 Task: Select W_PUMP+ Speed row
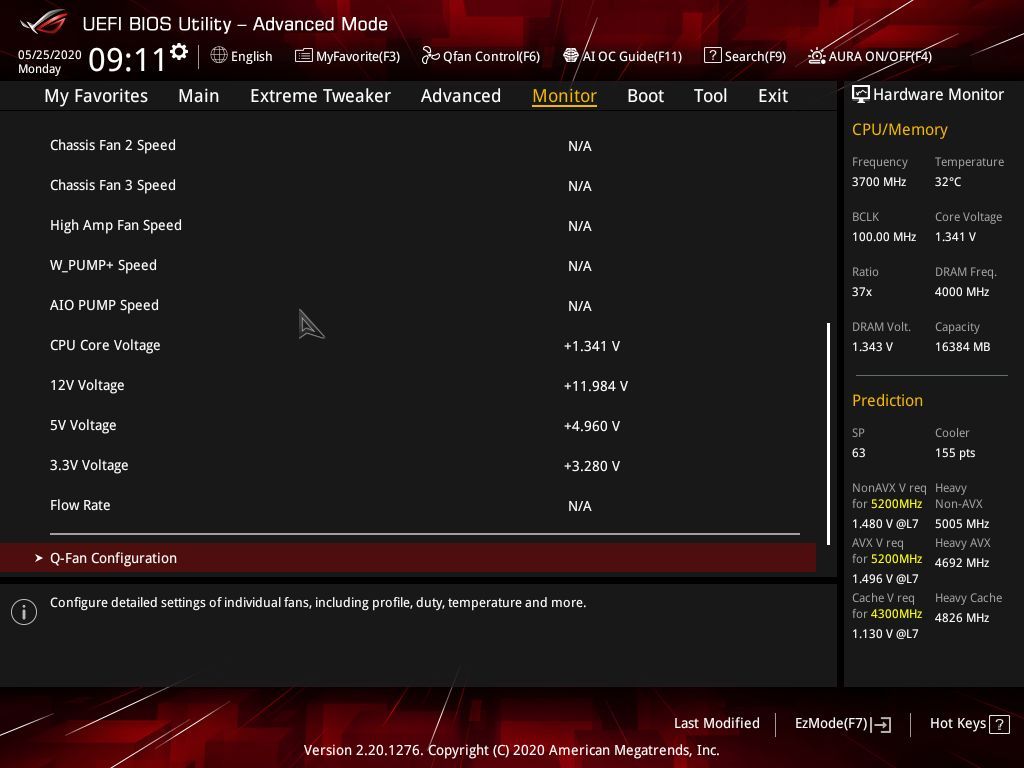tap(408, 265)
